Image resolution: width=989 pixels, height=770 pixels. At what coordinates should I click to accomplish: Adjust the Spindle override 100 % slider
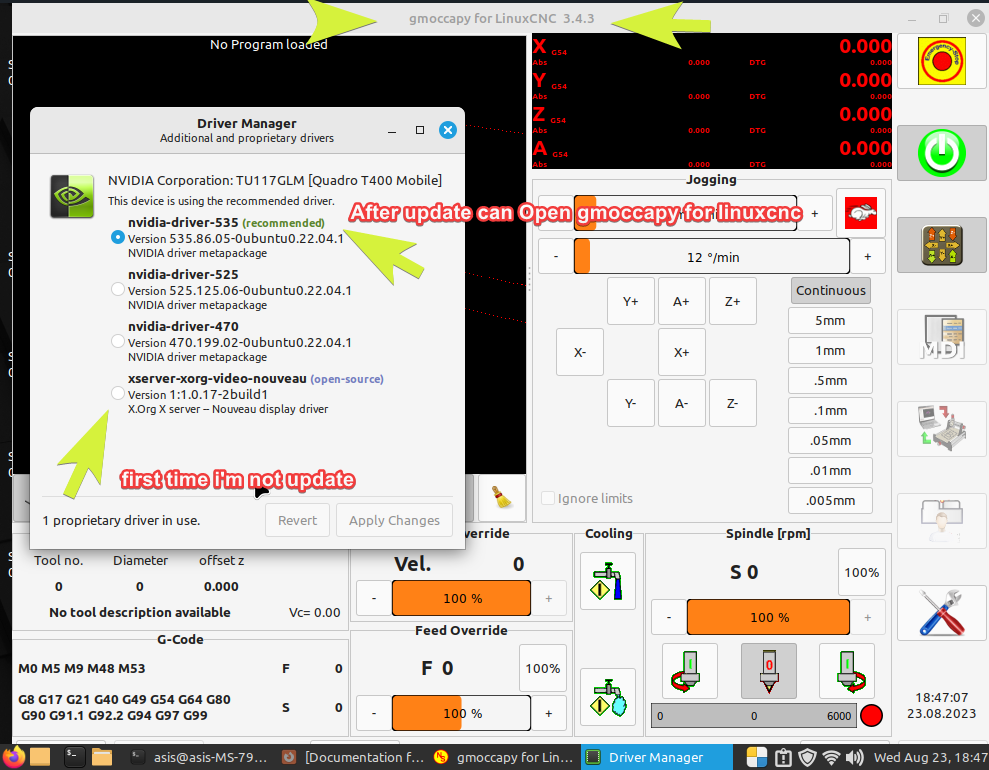(768, 617)
